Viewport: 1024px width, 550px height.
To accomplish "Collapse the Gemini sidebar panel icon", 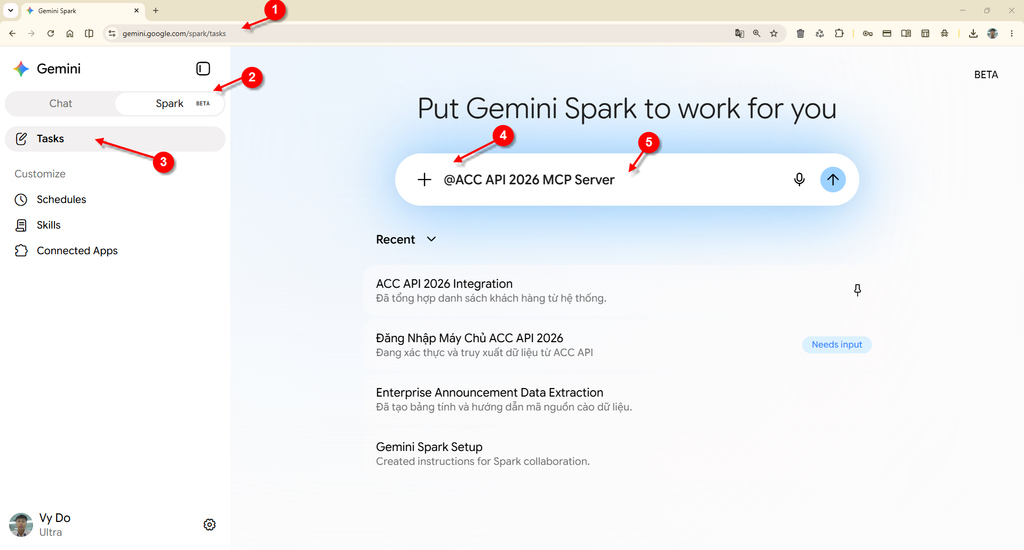I will pyautogui.click(x=203, y=69).
